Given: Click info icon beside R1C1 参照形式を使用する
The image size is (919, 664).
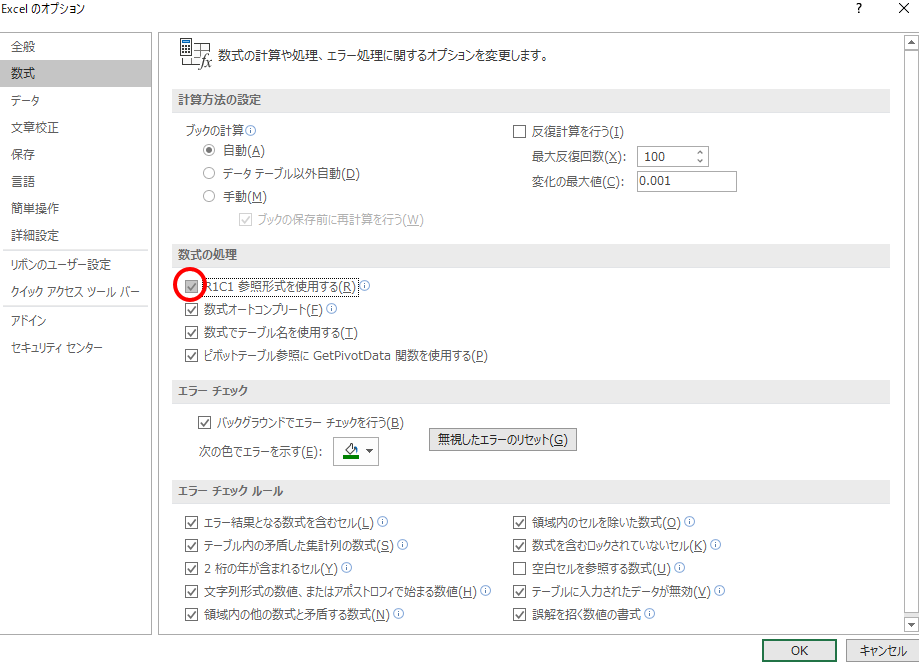Looking at the screenshot, I should tap(365, 285).
